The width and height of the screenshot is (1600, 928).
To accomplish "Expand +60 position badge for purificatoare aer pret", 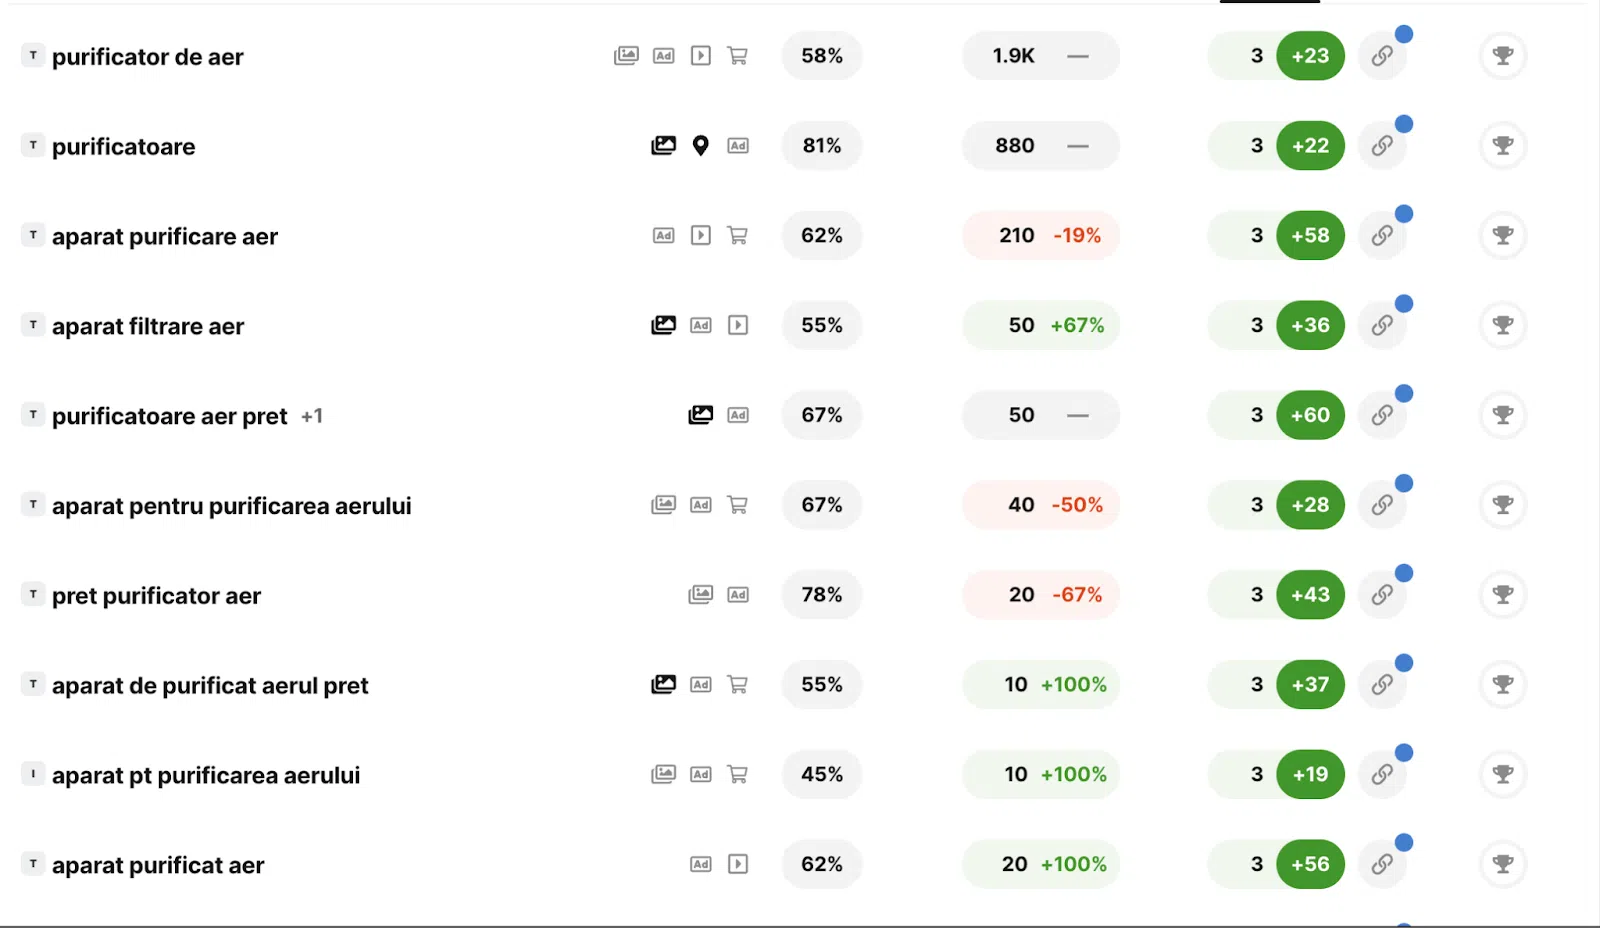I will click(x=1310, y=415).
